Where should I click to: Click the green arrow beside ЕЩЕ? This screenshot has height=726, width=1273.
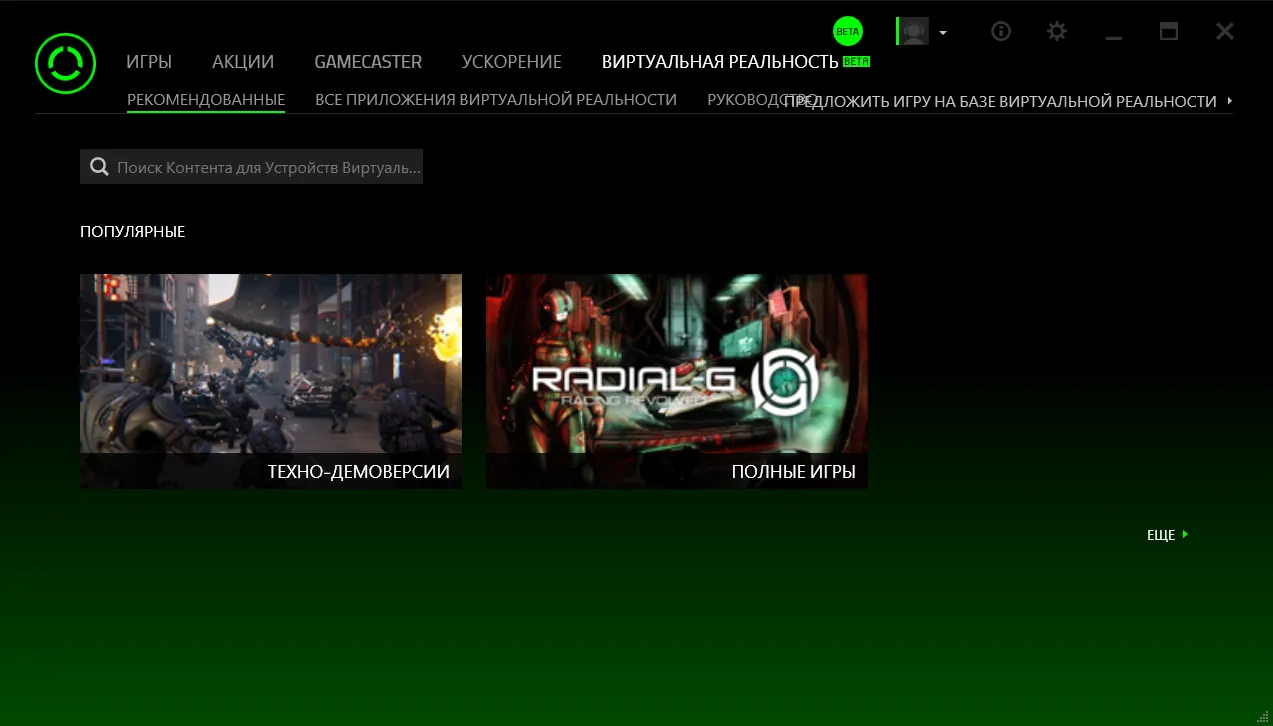1185,535
